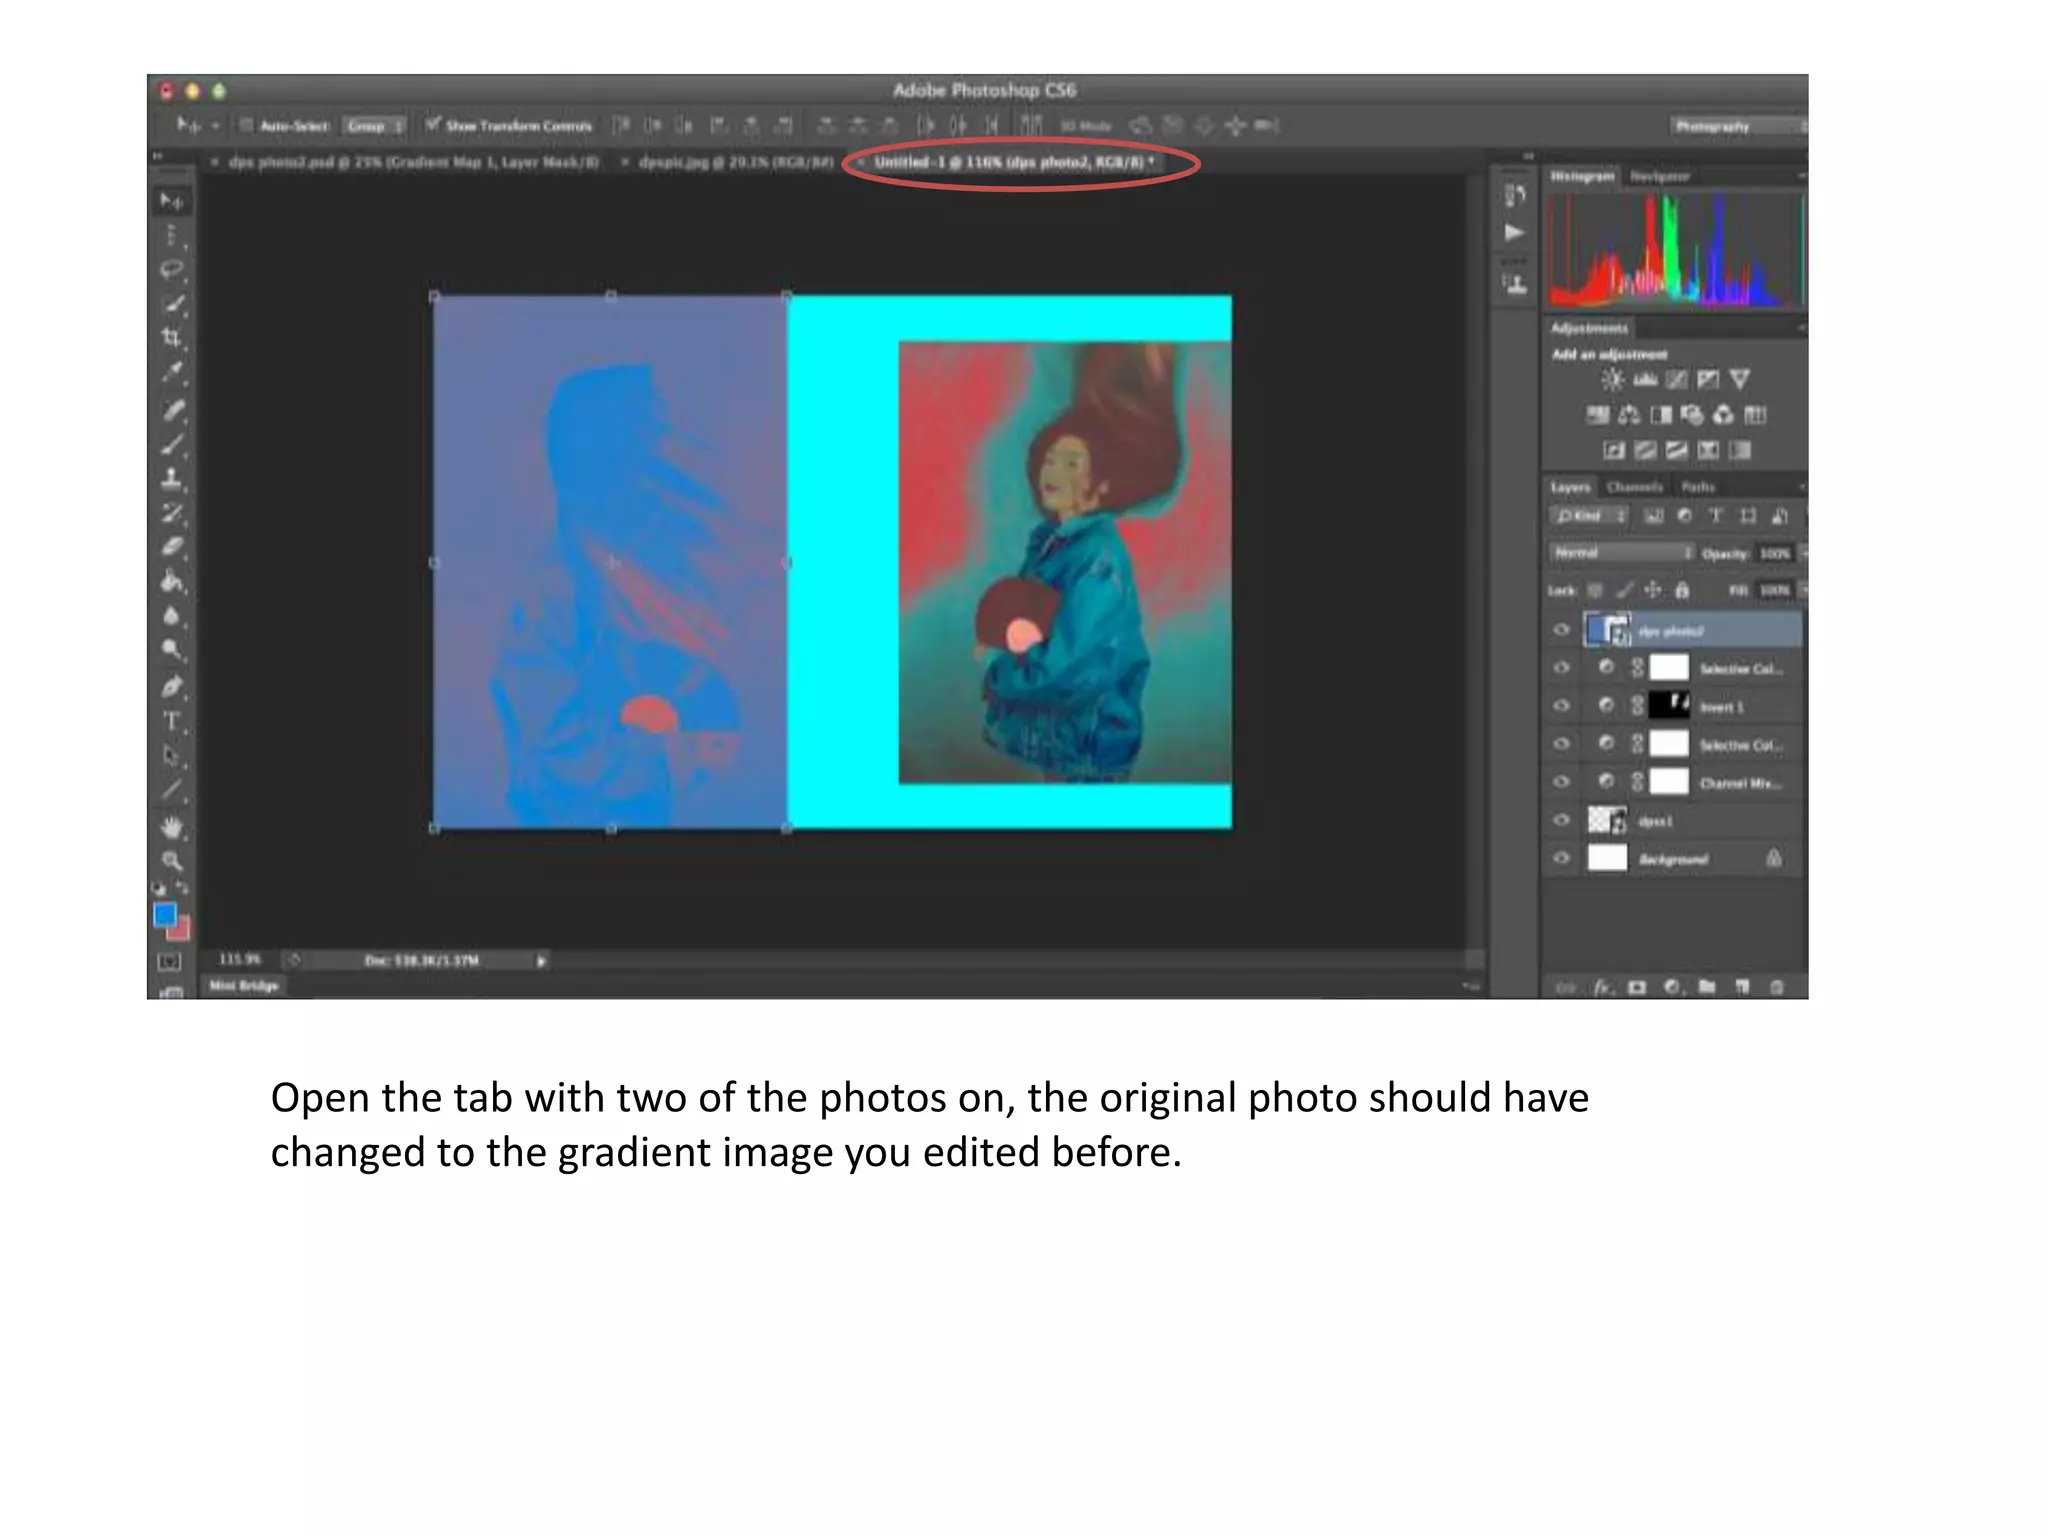Click the Invert 1 layer mask thumbnail
The height and width of the screenshot is (1536, 2048).
click(1669, 706)
